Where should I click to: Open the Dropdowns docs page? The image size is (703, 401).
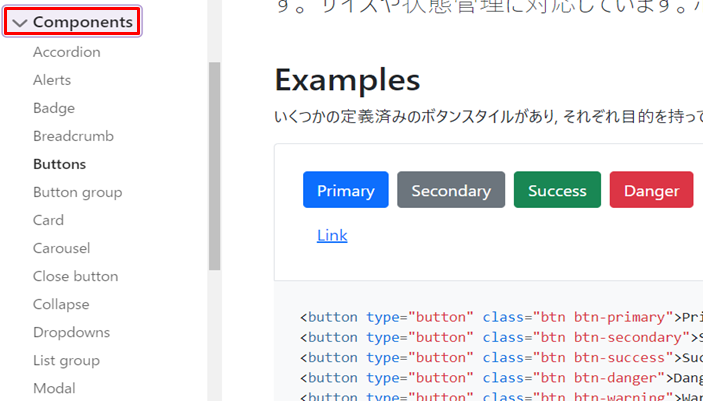pyautogui.click(x=71, y=332)
